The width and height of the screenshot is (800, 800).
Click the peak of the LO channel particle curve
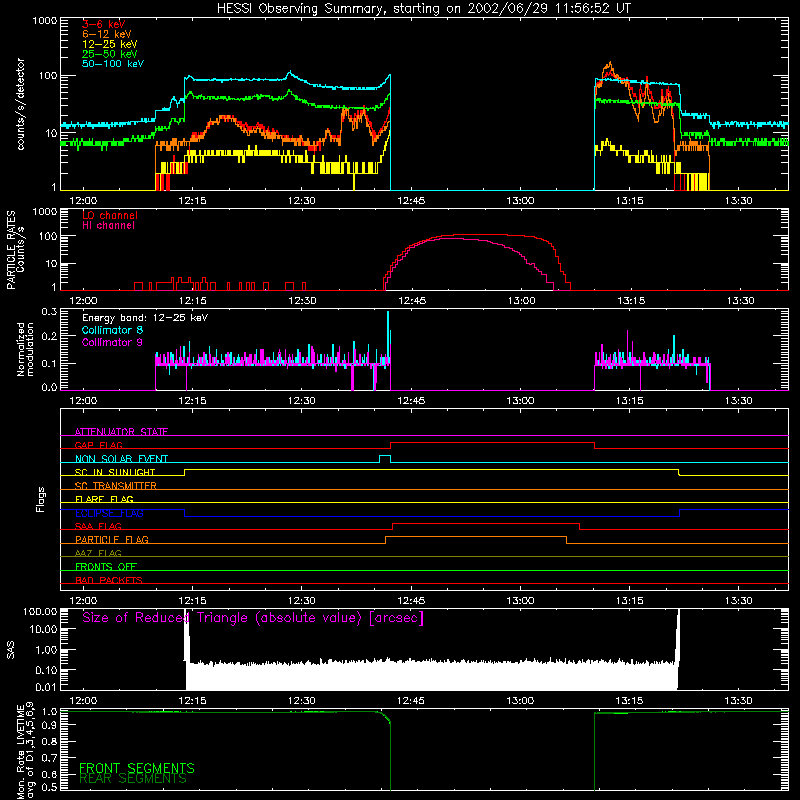click(480, 235)
